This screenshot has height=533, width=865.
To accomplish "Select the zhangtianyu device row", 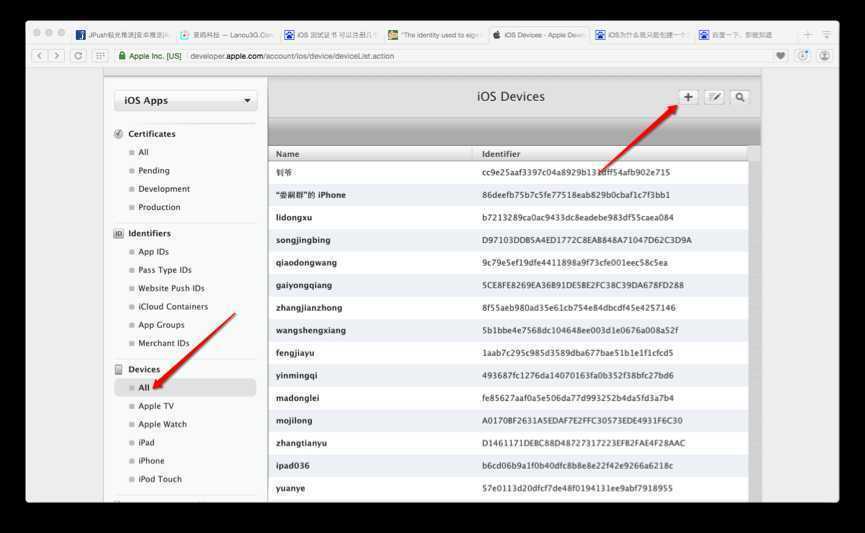I will pyautogui.click(x=508, y=443).
